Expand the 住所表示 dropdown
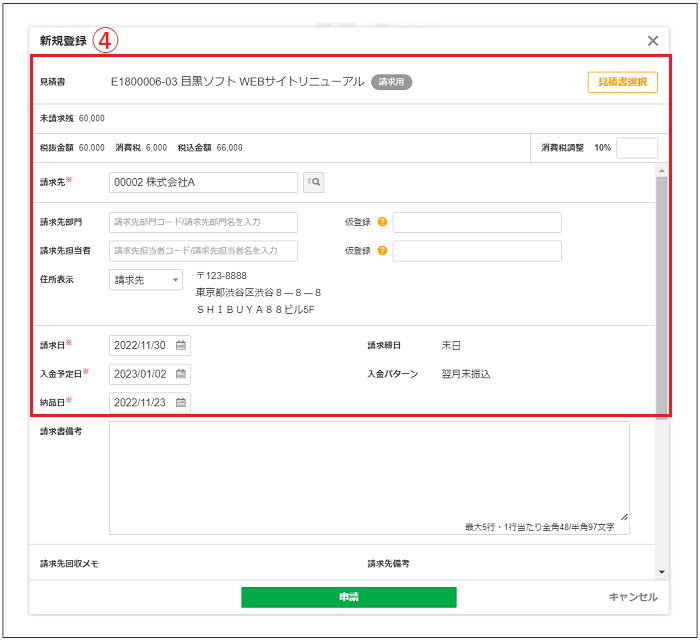 click(x=146, y=280)
